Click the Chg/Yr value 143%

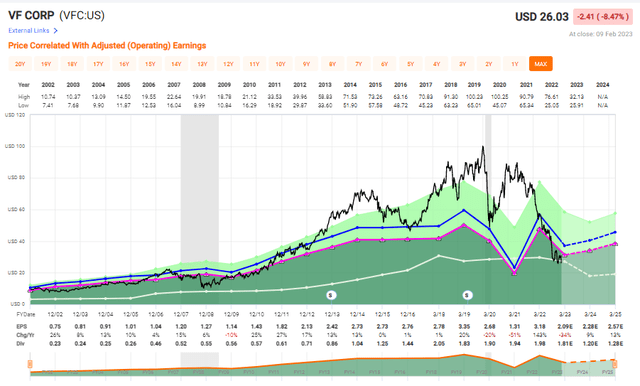coord(540,335)
